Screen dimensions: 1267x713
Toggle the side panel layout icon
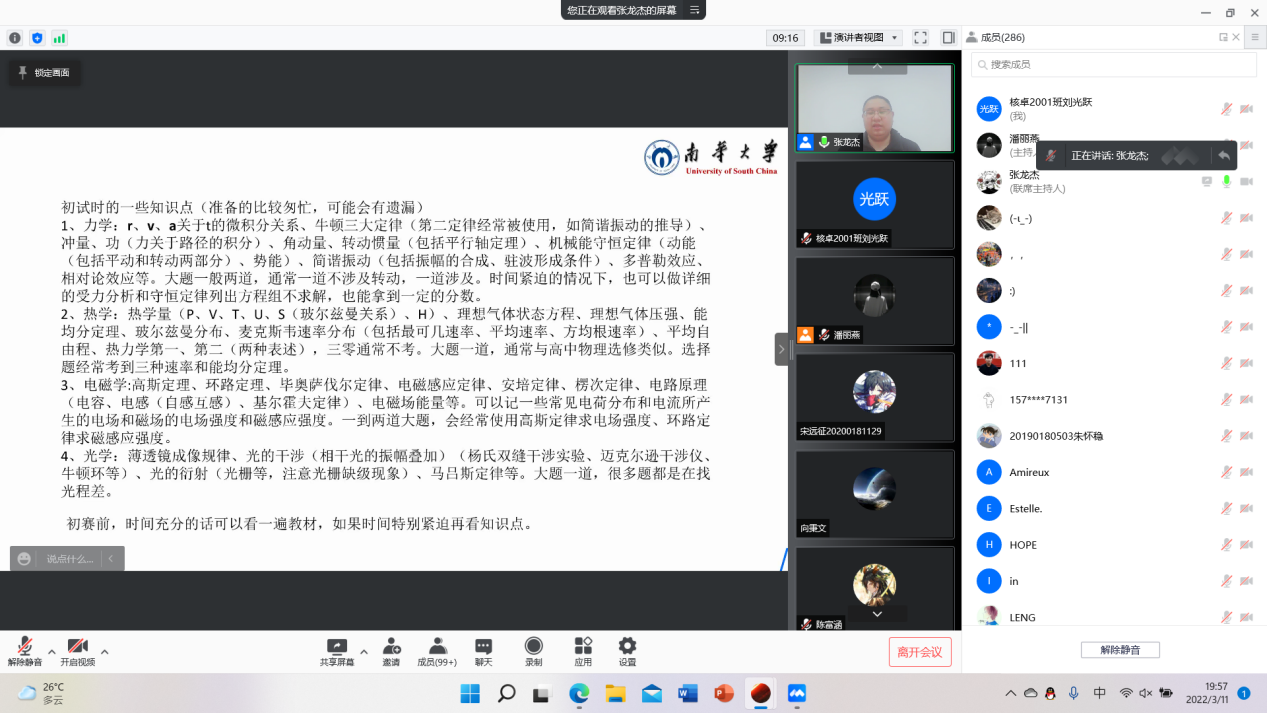946,38
